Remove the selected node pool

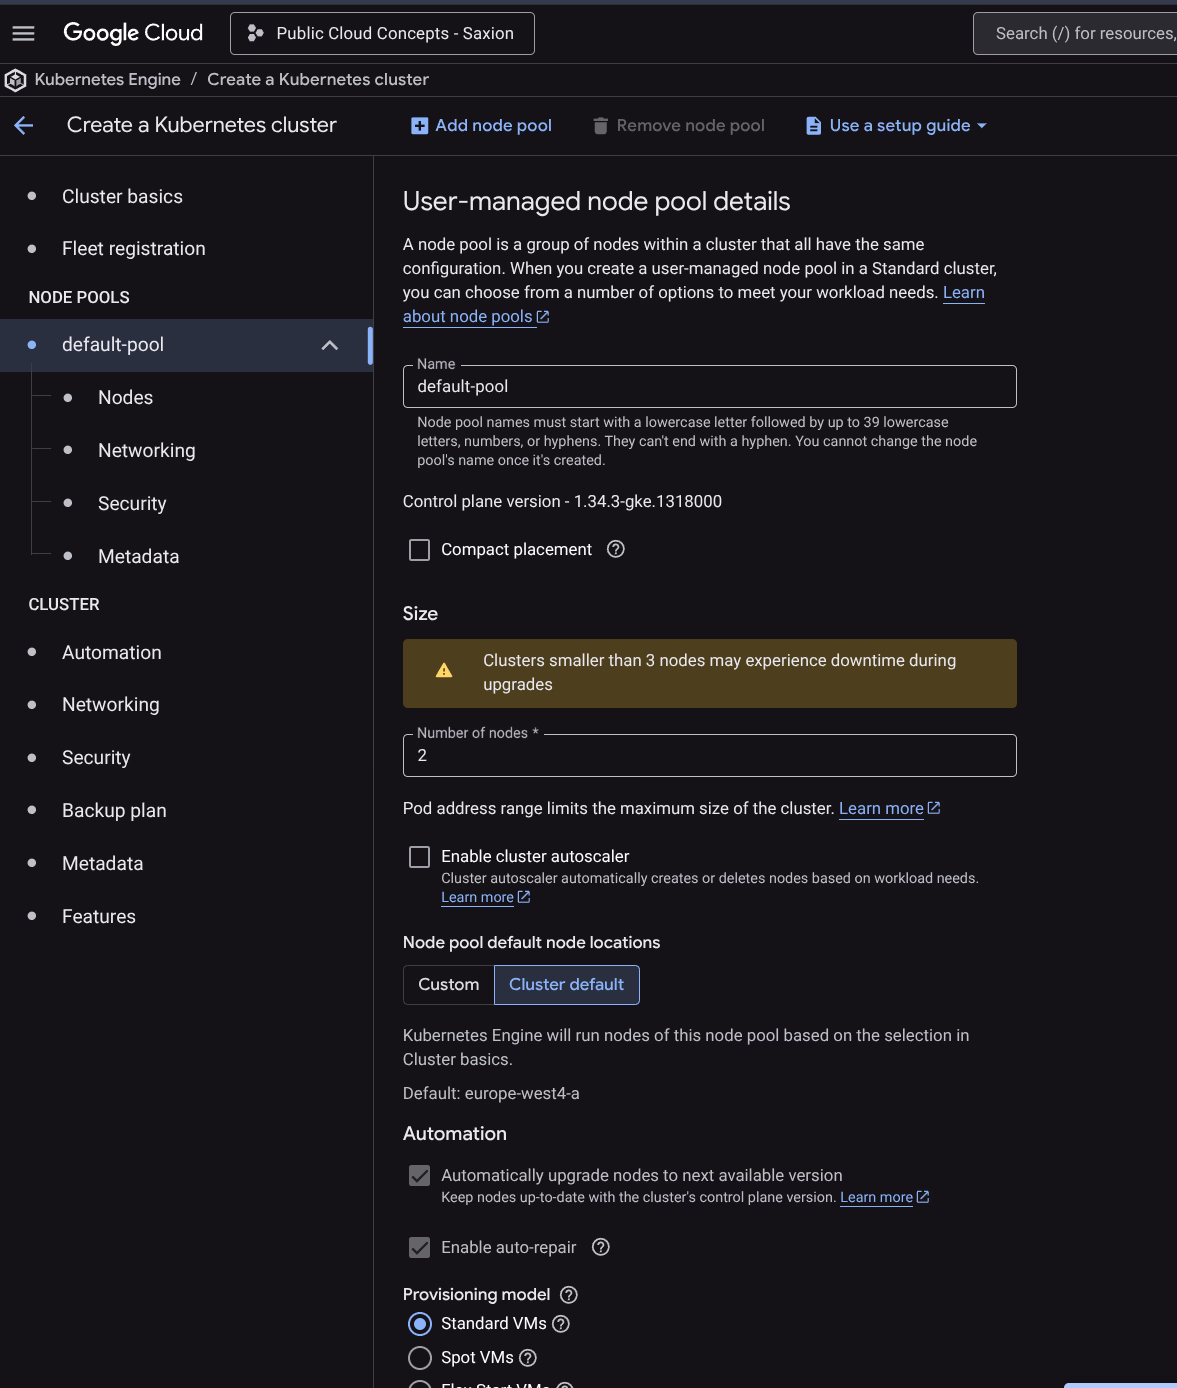(x=678, y=125)
